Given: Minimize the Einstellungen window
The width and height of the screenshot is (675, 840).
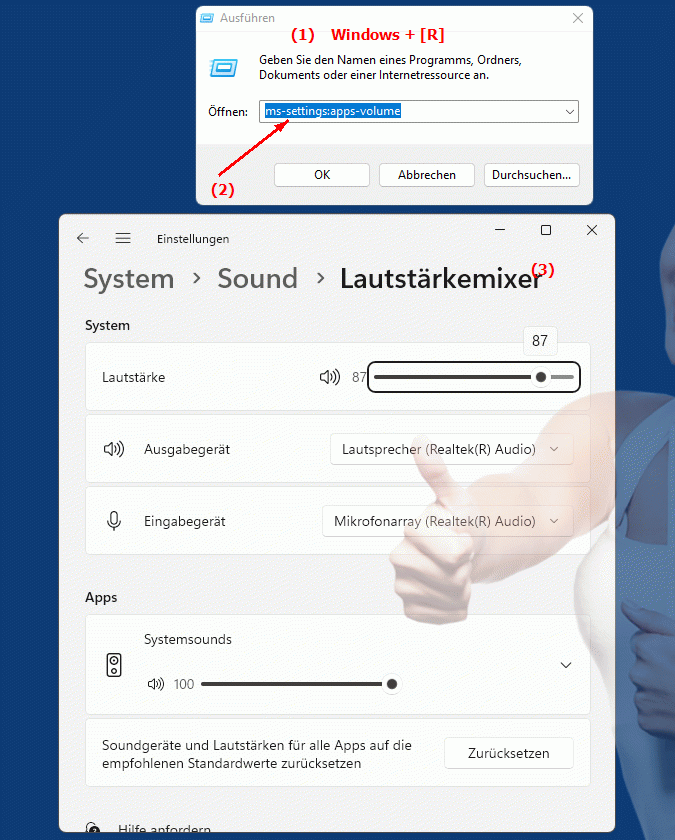Looking at the screenshot, I should (500, 230).
